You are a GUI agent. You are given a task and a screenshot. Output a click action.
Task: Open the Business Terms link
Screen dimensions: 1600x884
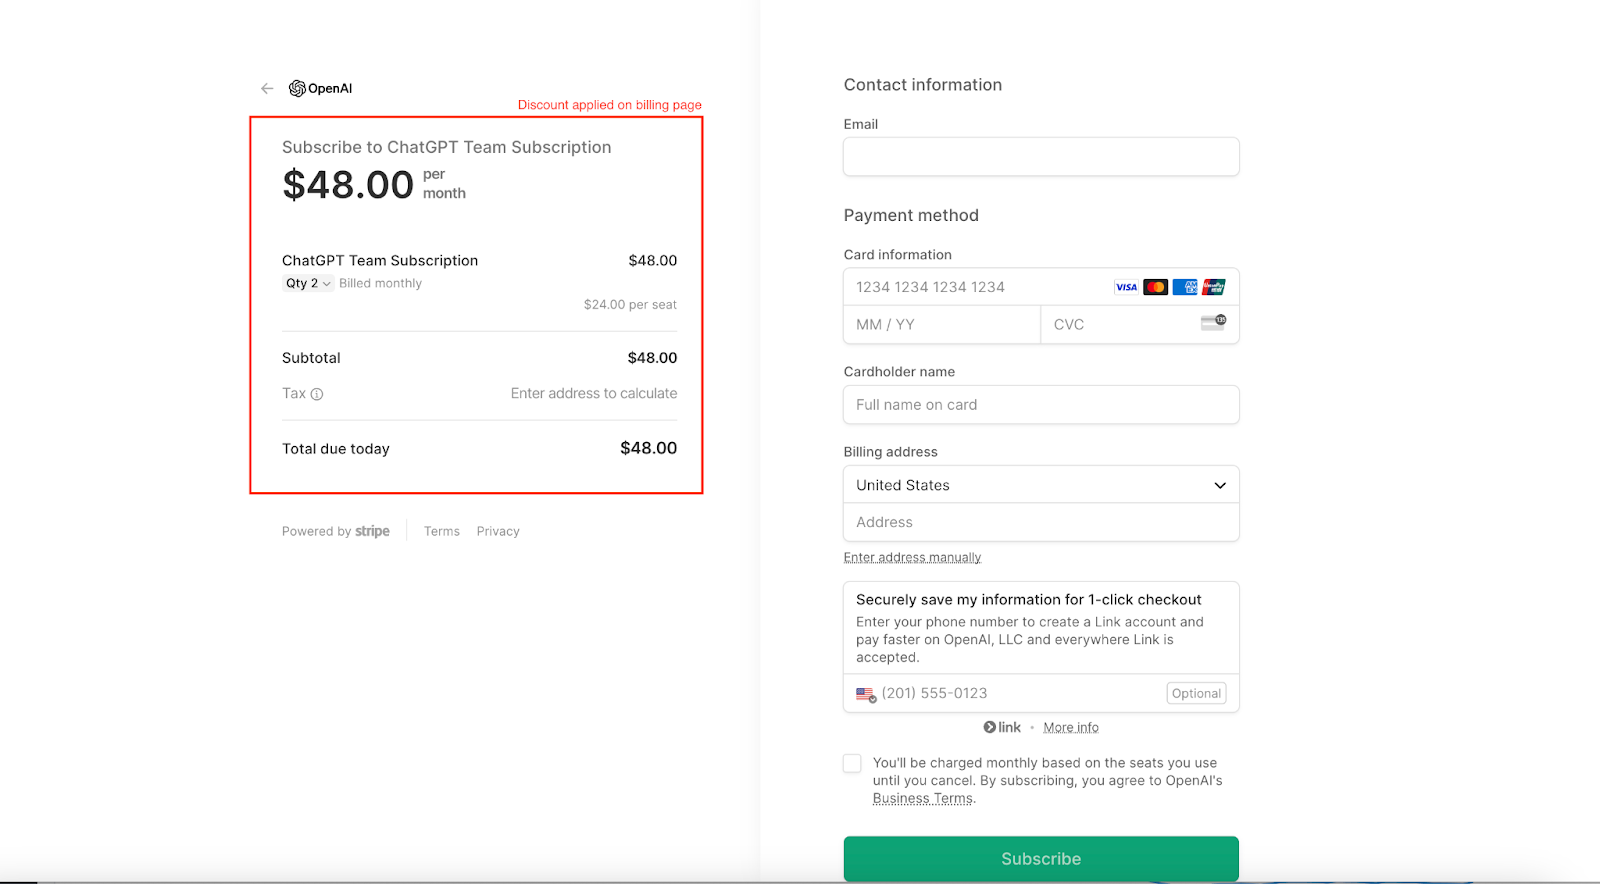coord(922,799)
